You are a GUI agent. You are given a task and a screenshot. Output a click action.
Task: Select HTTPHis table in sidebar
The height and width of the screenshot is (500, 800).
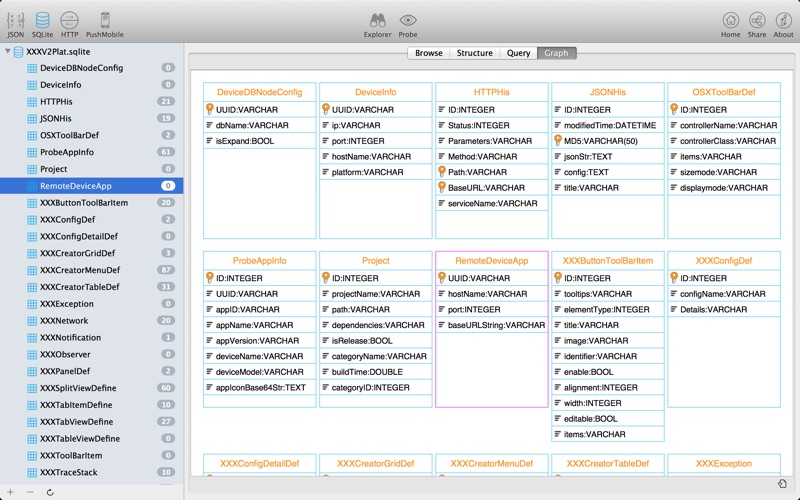coord(92,102)
